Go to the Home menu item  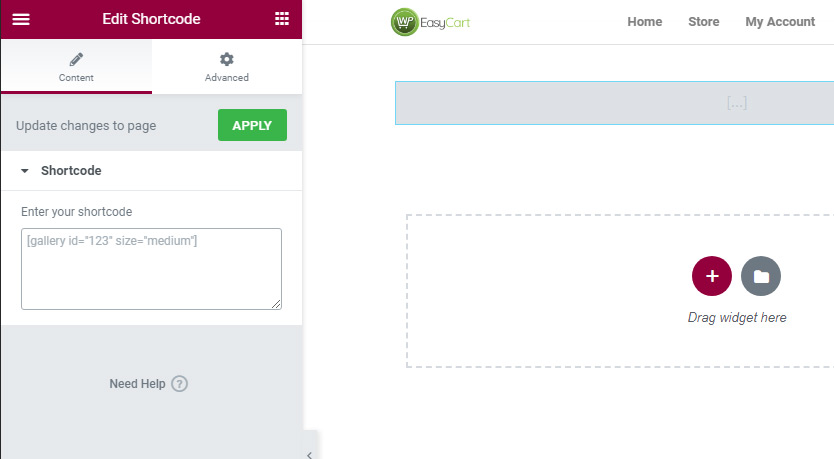[645, 22]
